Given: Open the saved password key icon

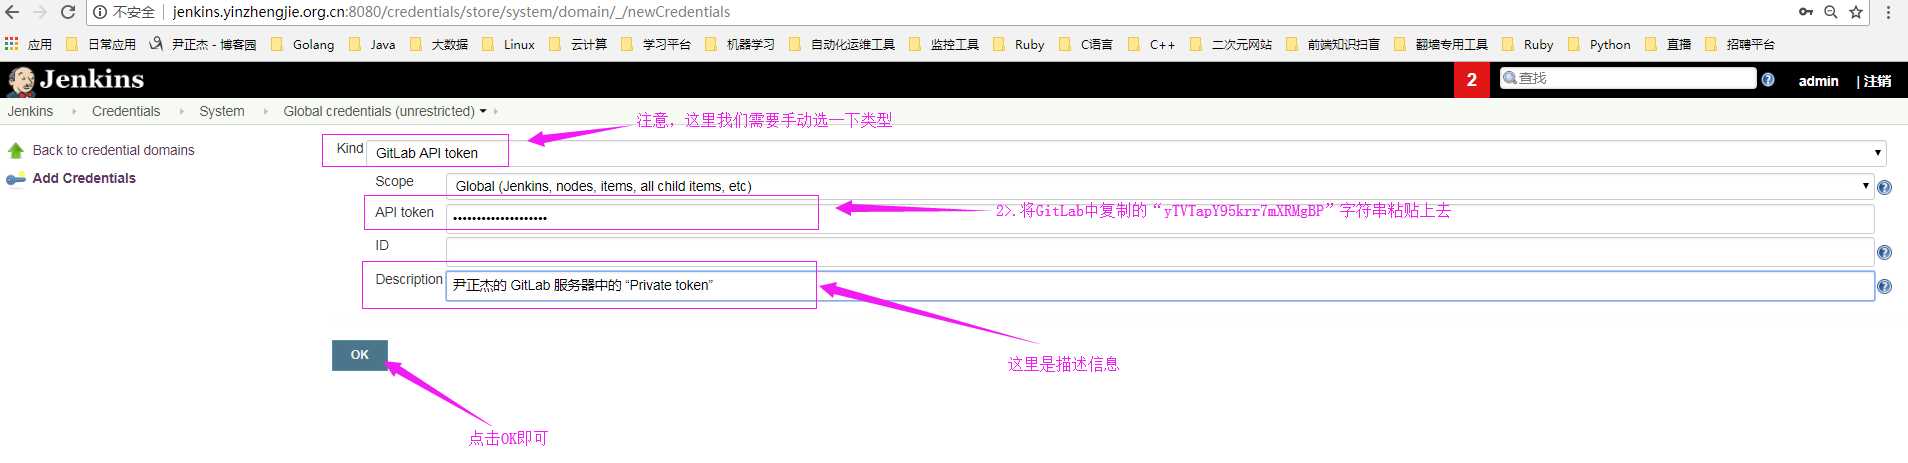Looking at the screenshot, I should (1806, 12).
